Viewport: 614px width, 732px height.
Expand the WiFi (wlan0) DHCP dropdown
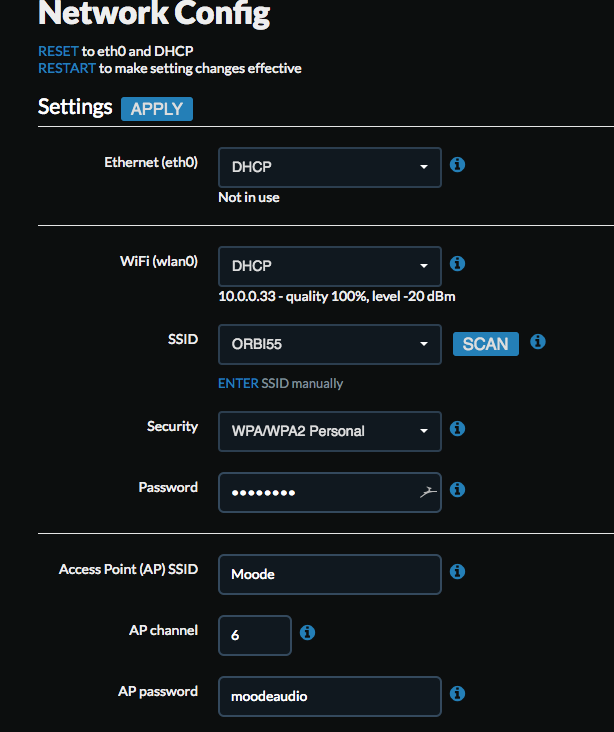[x=330, y=266]
